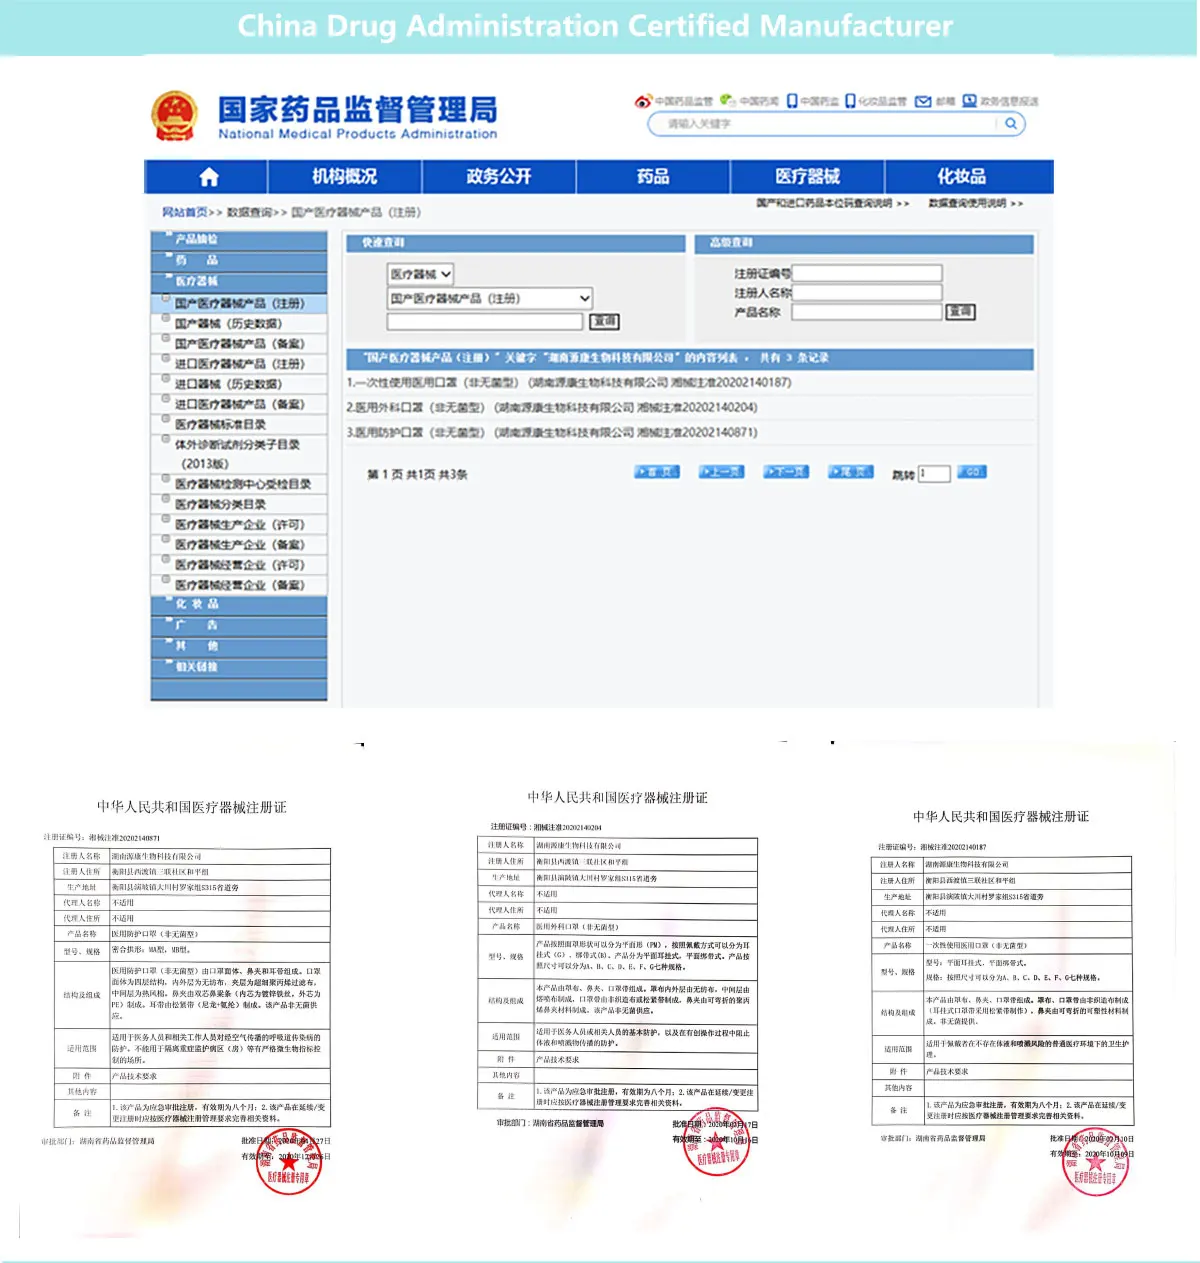
Task: Open the 政务信息报送 icon link
Action: (969, 101)
